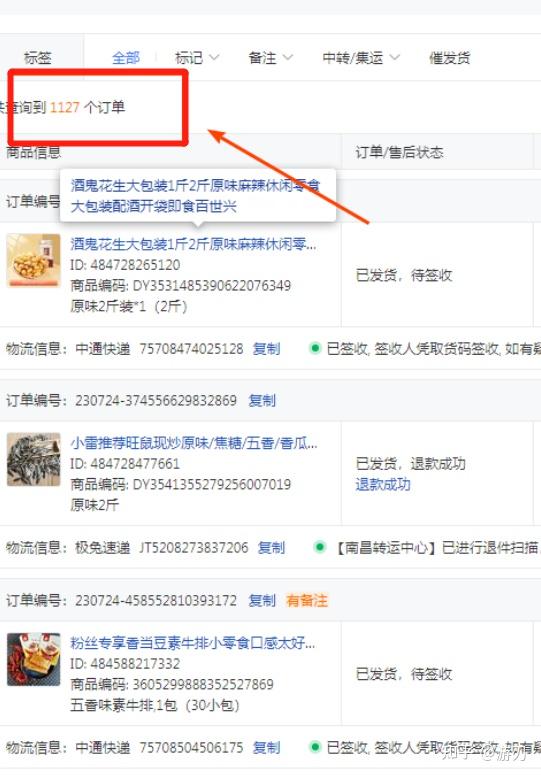Copy order number 230724-458552810393172
The width and height of the screenshot is (541, 777).
262,600
